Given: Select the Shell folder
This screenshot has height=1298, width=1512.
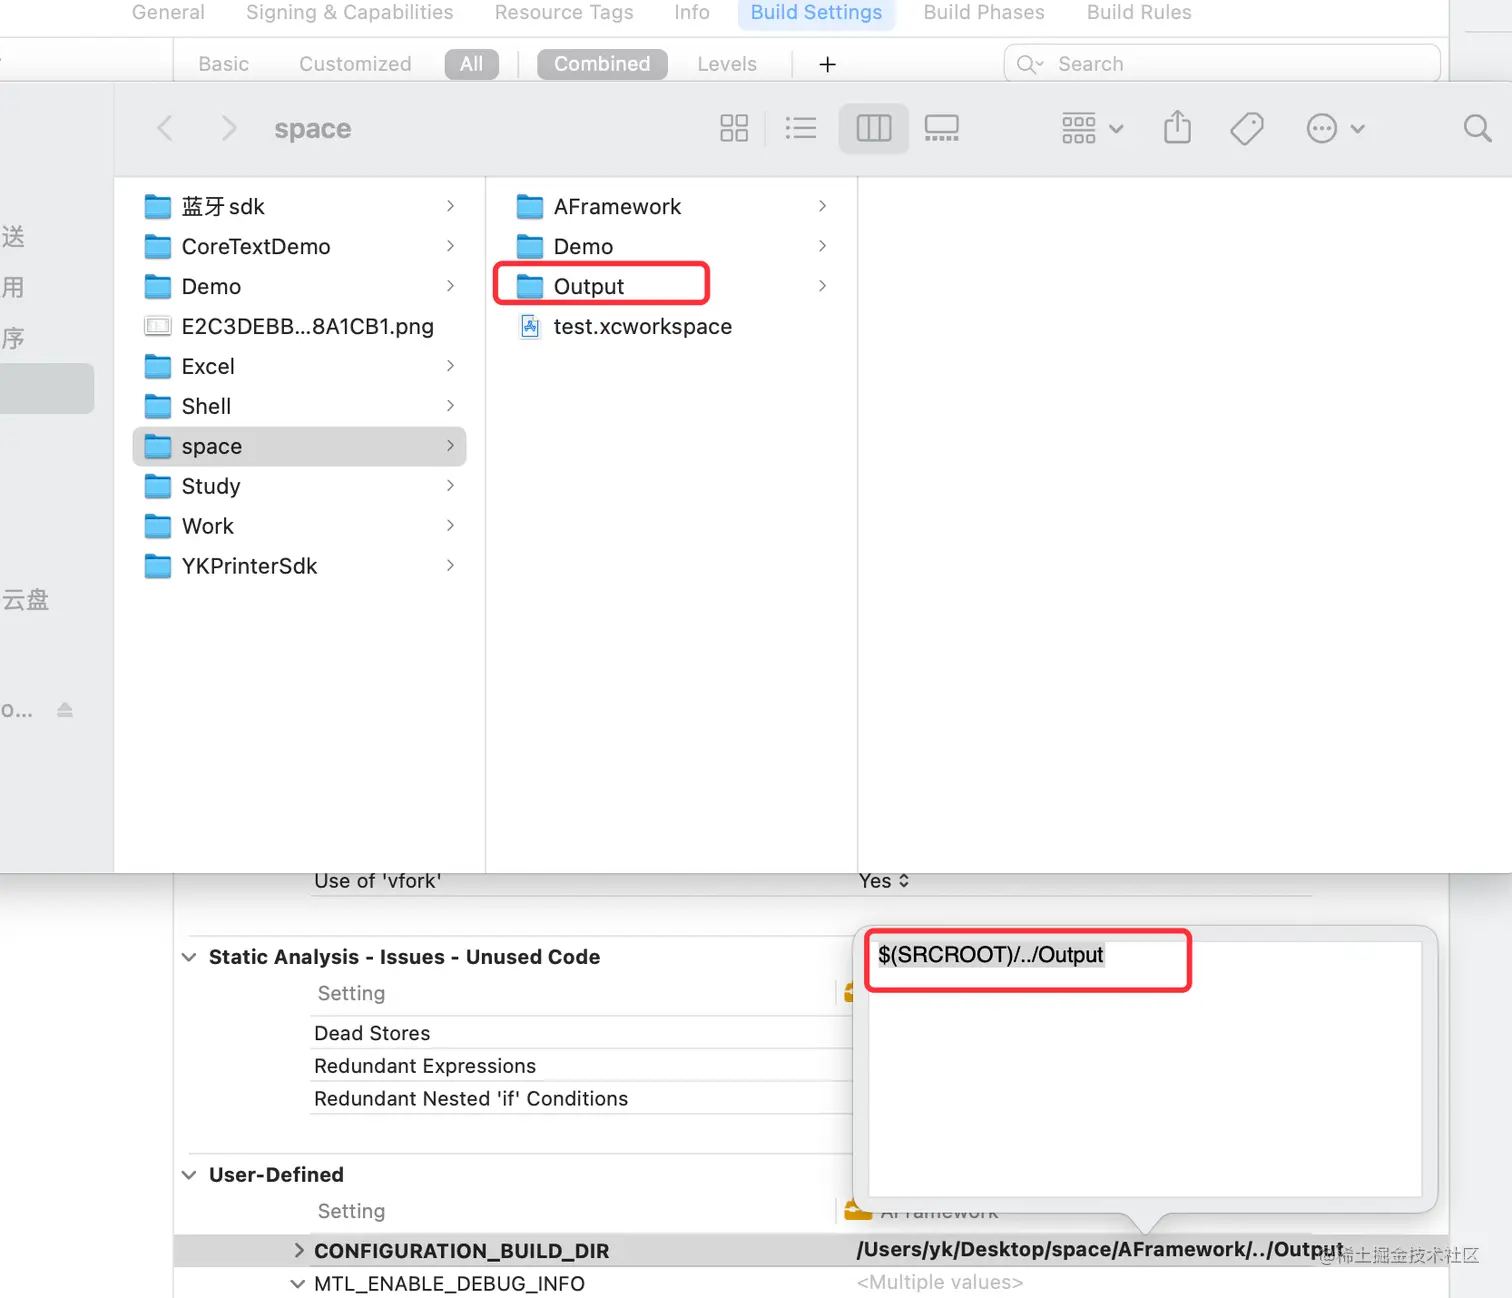Looking at the screenshot, I should click(299, 406).
